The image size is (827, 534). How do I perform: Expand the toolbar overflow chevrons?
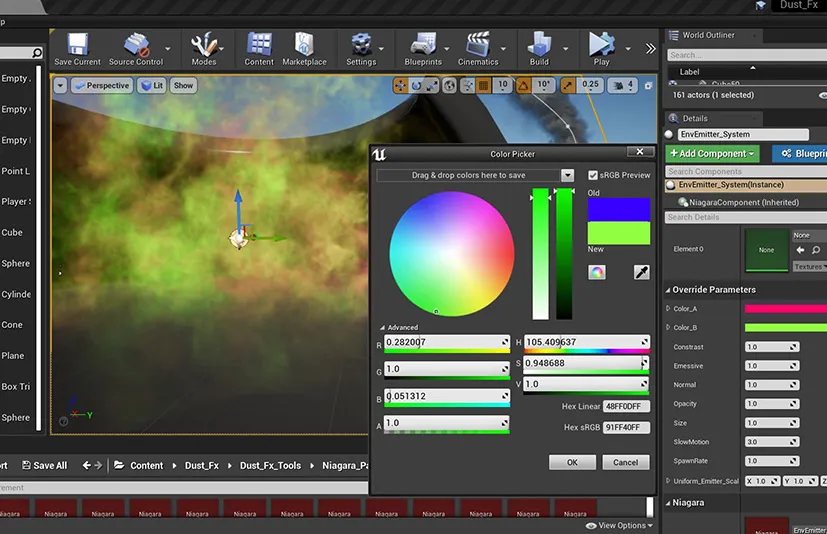tap(650, 49)
